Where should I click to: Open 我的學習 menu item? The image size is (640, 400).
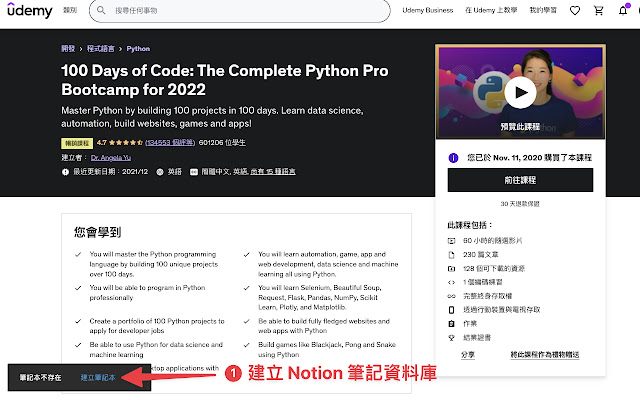[543, 10]
